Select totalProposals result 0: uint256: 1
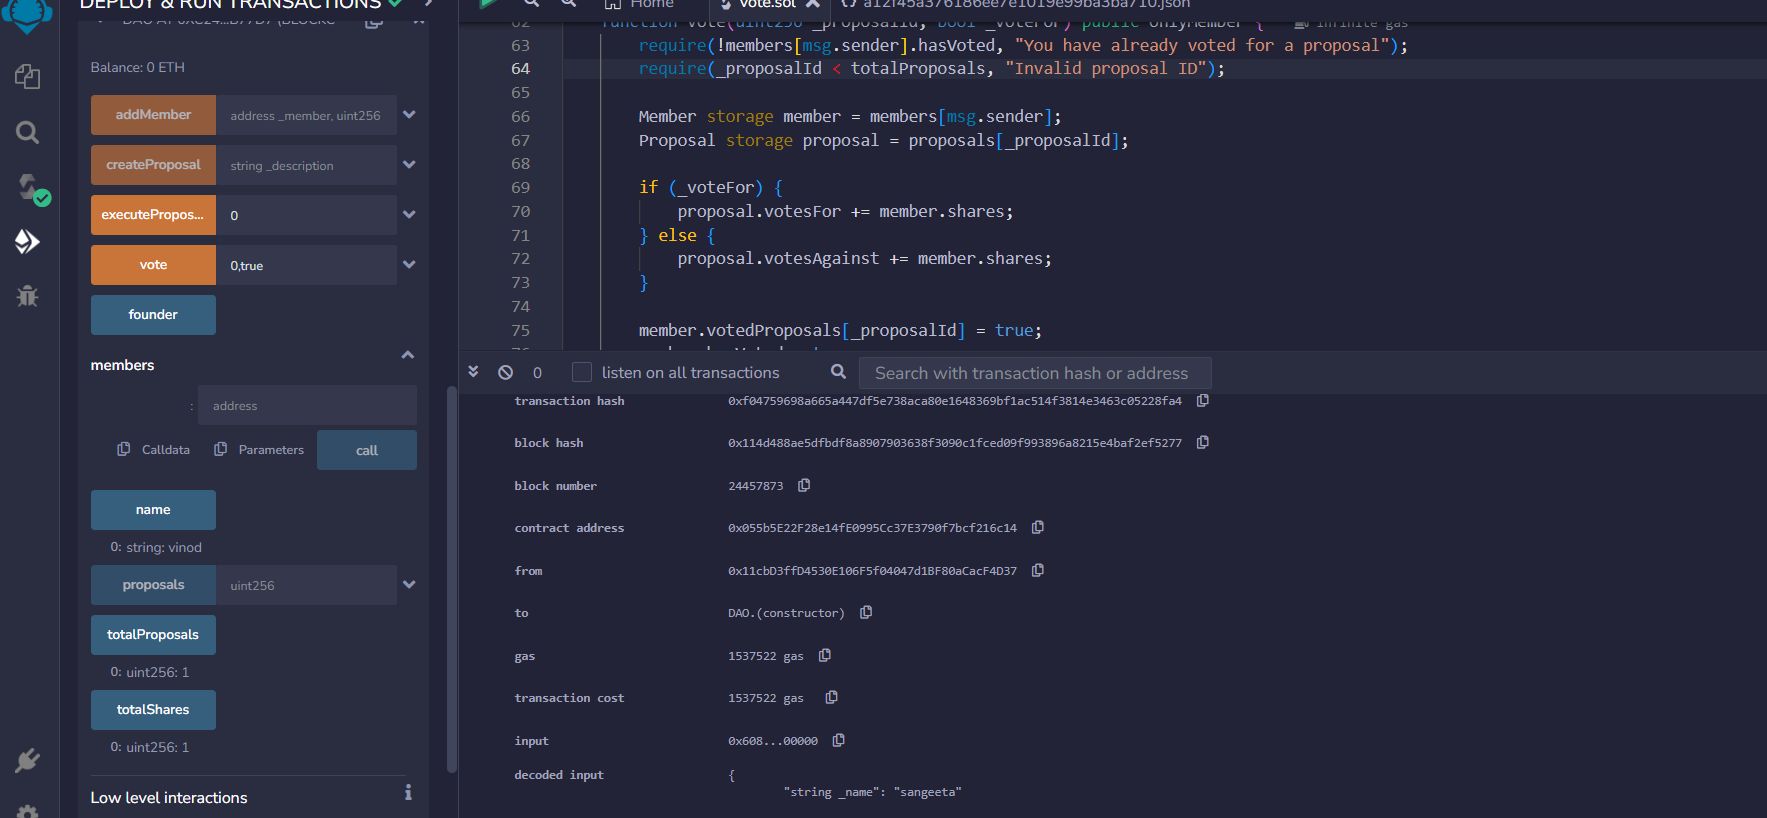 (150, 672)
